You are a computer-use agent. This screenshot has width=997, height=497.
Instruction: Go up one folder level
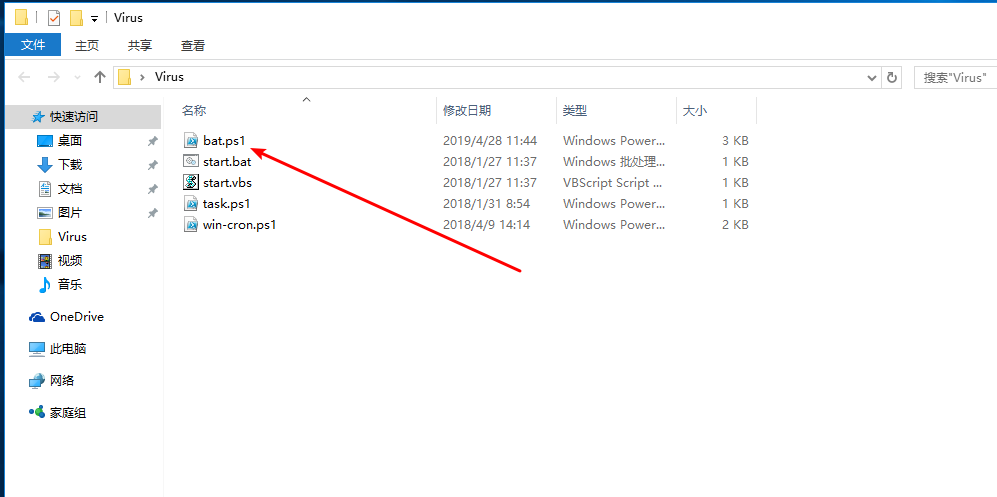pyautogui.click(x=99, y=78)
